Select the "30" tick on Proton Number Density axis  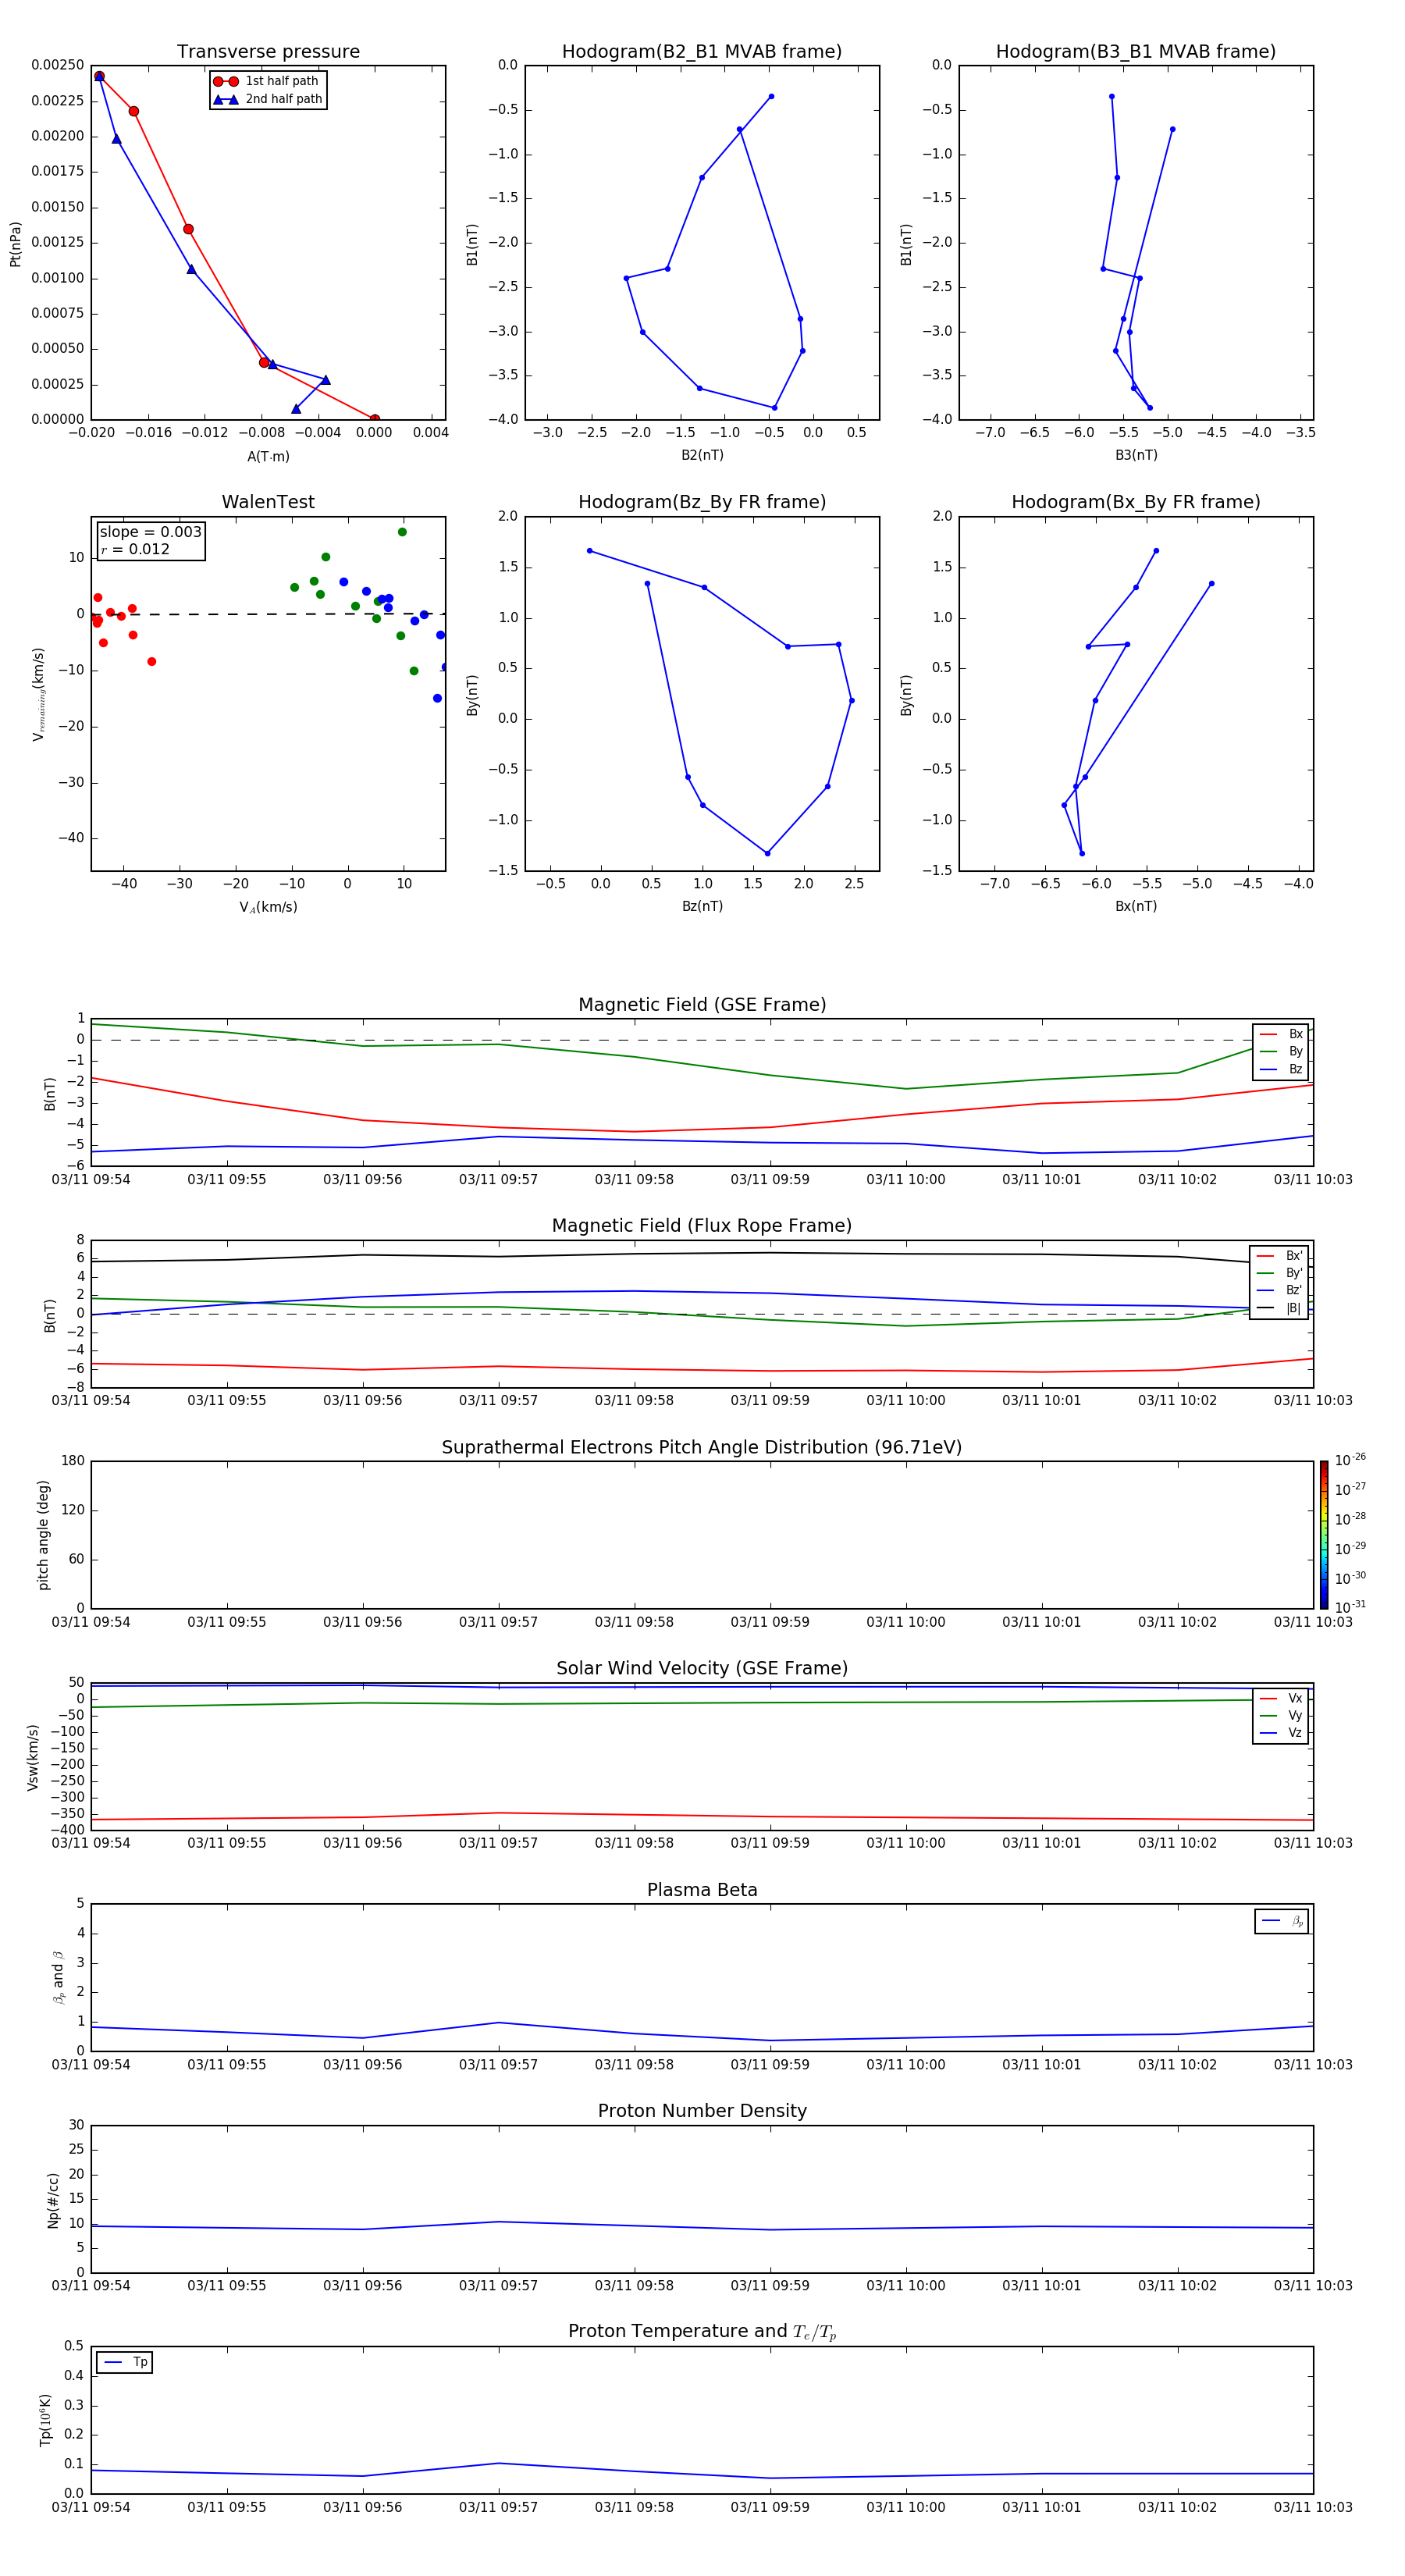[x=77, y=2125]
